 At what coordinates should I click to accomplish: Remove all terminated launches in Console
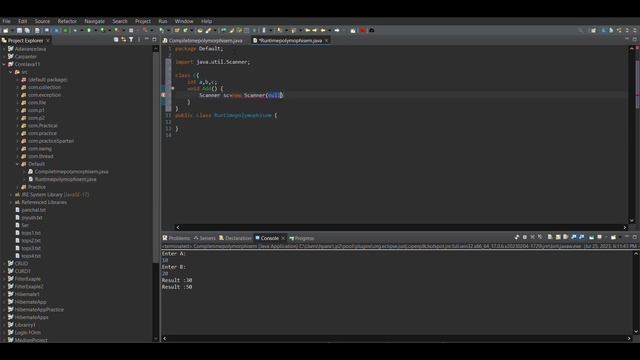(540, 237)
